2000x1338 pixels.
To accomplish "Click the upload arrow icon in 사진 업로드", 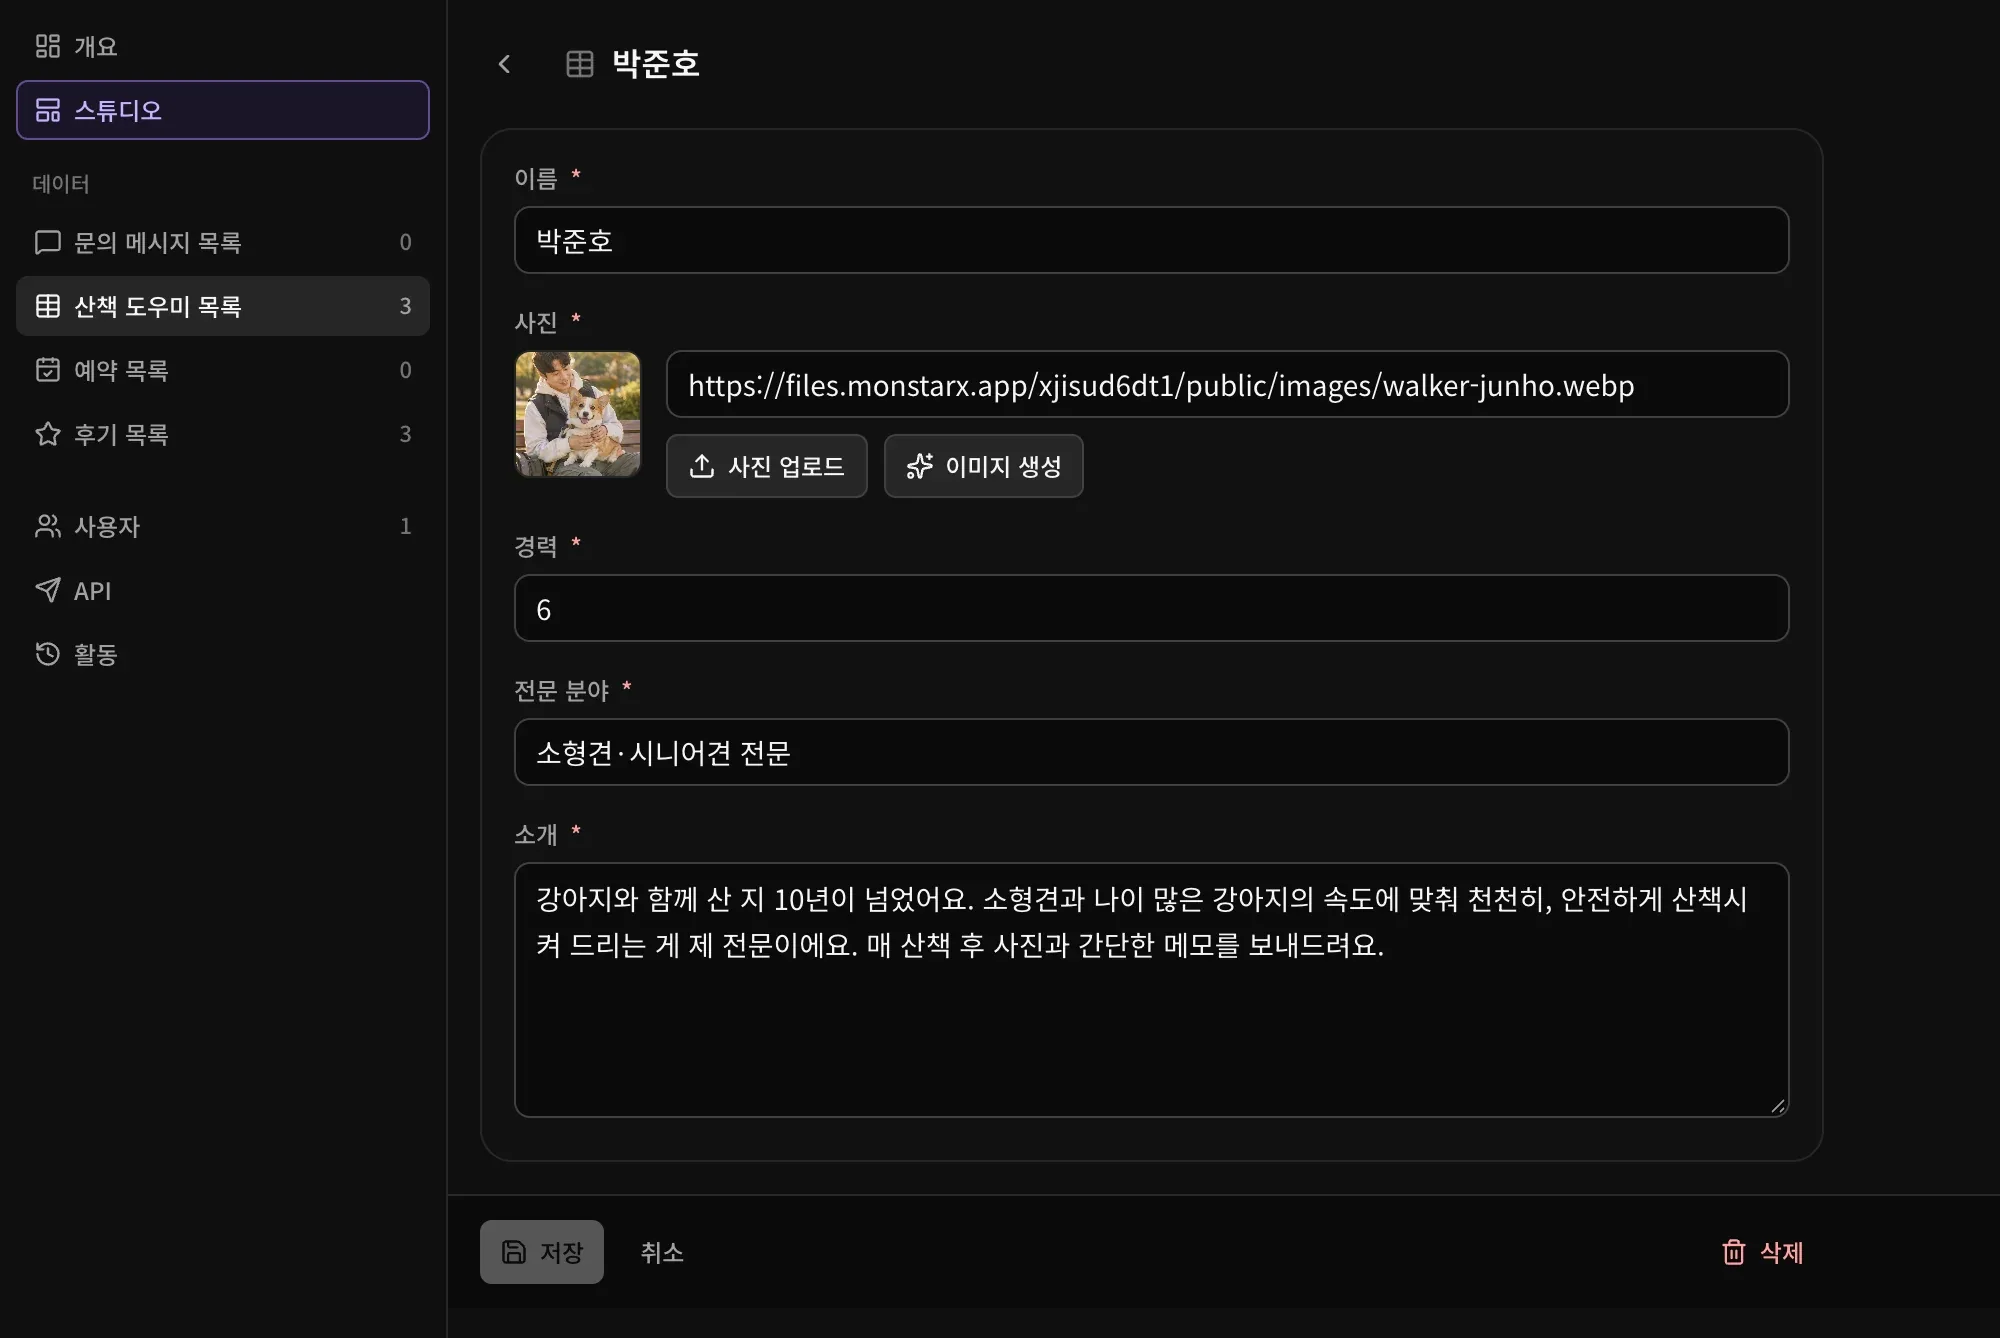I will point(702,466).
